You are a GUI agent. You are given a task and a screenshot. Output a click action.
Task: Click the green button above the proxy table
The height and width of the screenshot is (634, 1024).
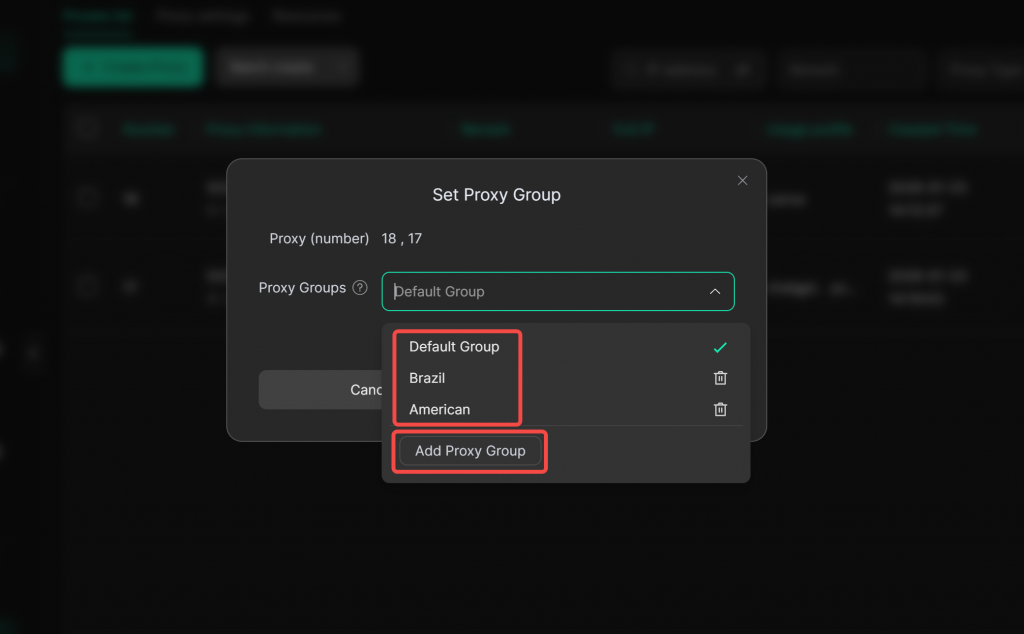click(x=133, y=67)
